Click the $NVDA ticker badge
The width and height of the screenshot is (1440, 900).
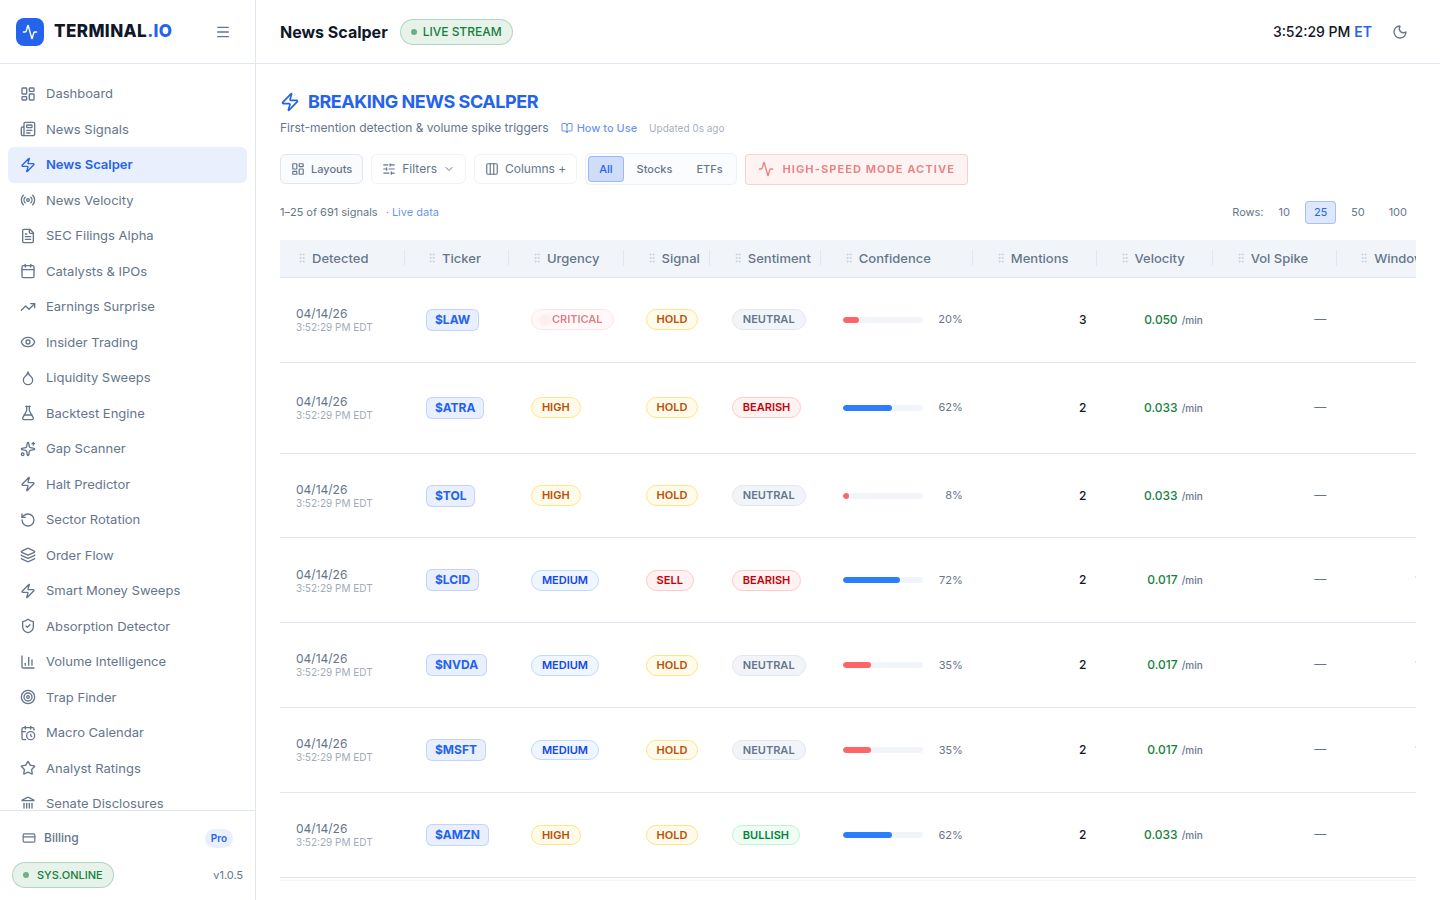coord(456,665)
